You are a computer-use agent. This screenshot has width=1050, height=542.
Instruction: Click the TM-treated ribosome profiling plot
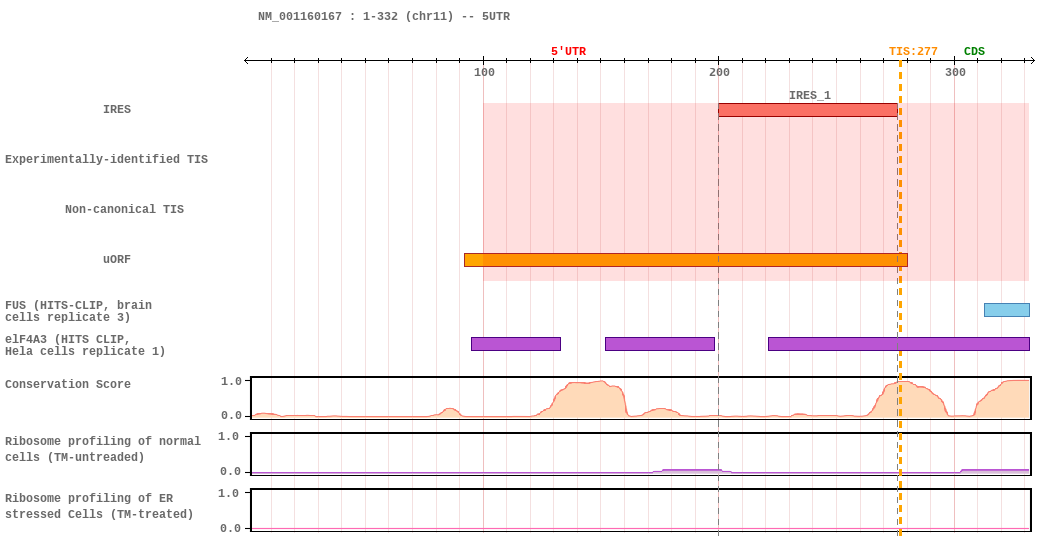click(x=641, y=511)
